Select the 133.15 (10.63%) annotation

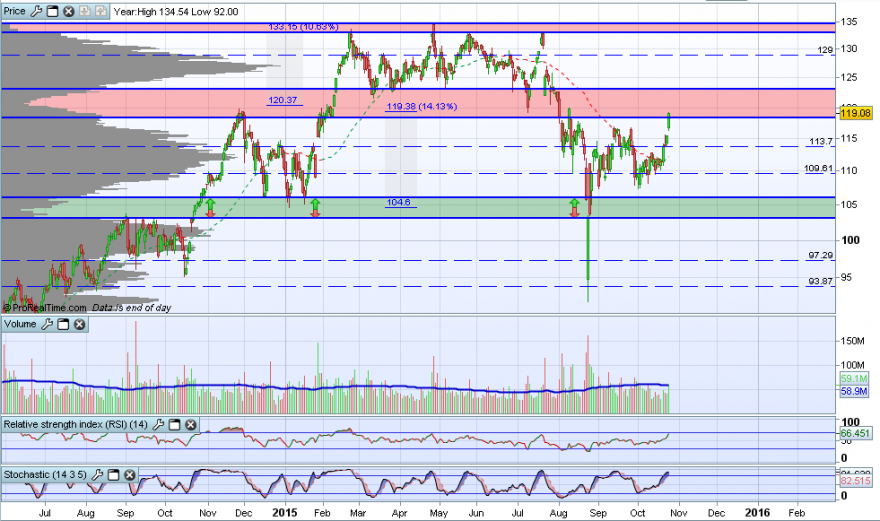coord(303,26)
